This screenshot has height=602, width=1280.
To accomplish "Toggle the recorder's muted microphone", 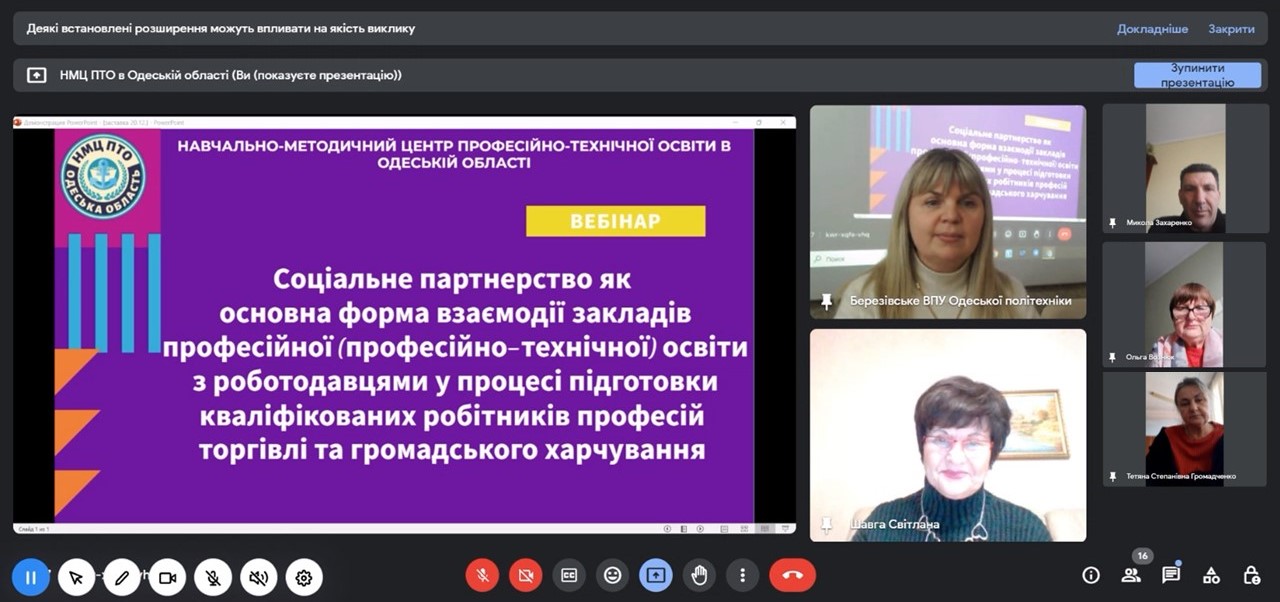I will [x=213, y=577].
